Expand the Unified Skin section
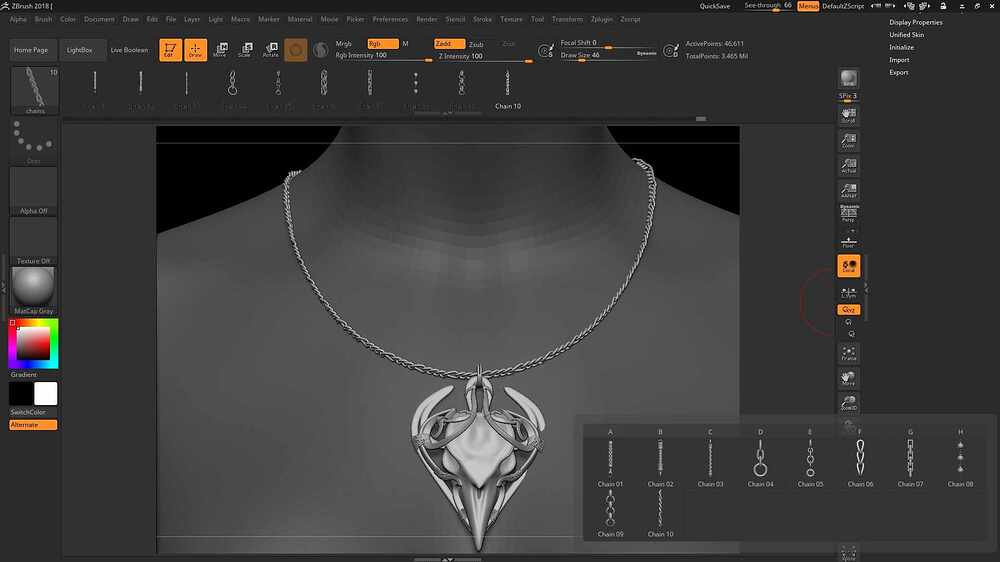Viewport: 1000px width, 562px height. tap(906, 34)
